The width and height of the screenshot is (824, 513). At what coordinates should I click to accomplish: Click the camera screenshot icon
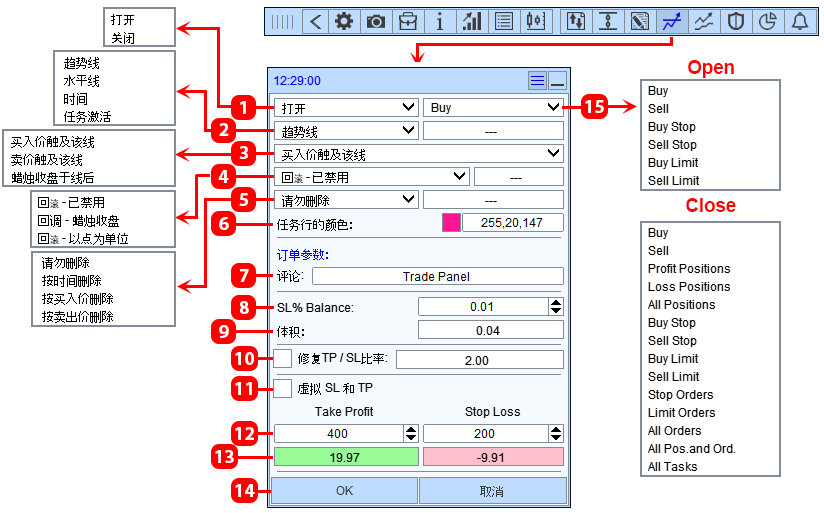click(376, 22)
